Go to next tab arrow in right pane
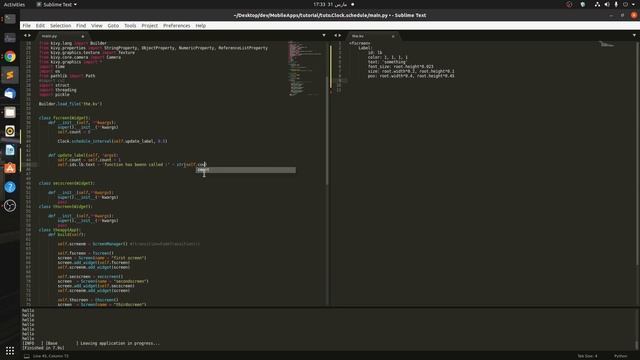The height and width of the screenshot is (360, 640). click(x=340, y=36)
